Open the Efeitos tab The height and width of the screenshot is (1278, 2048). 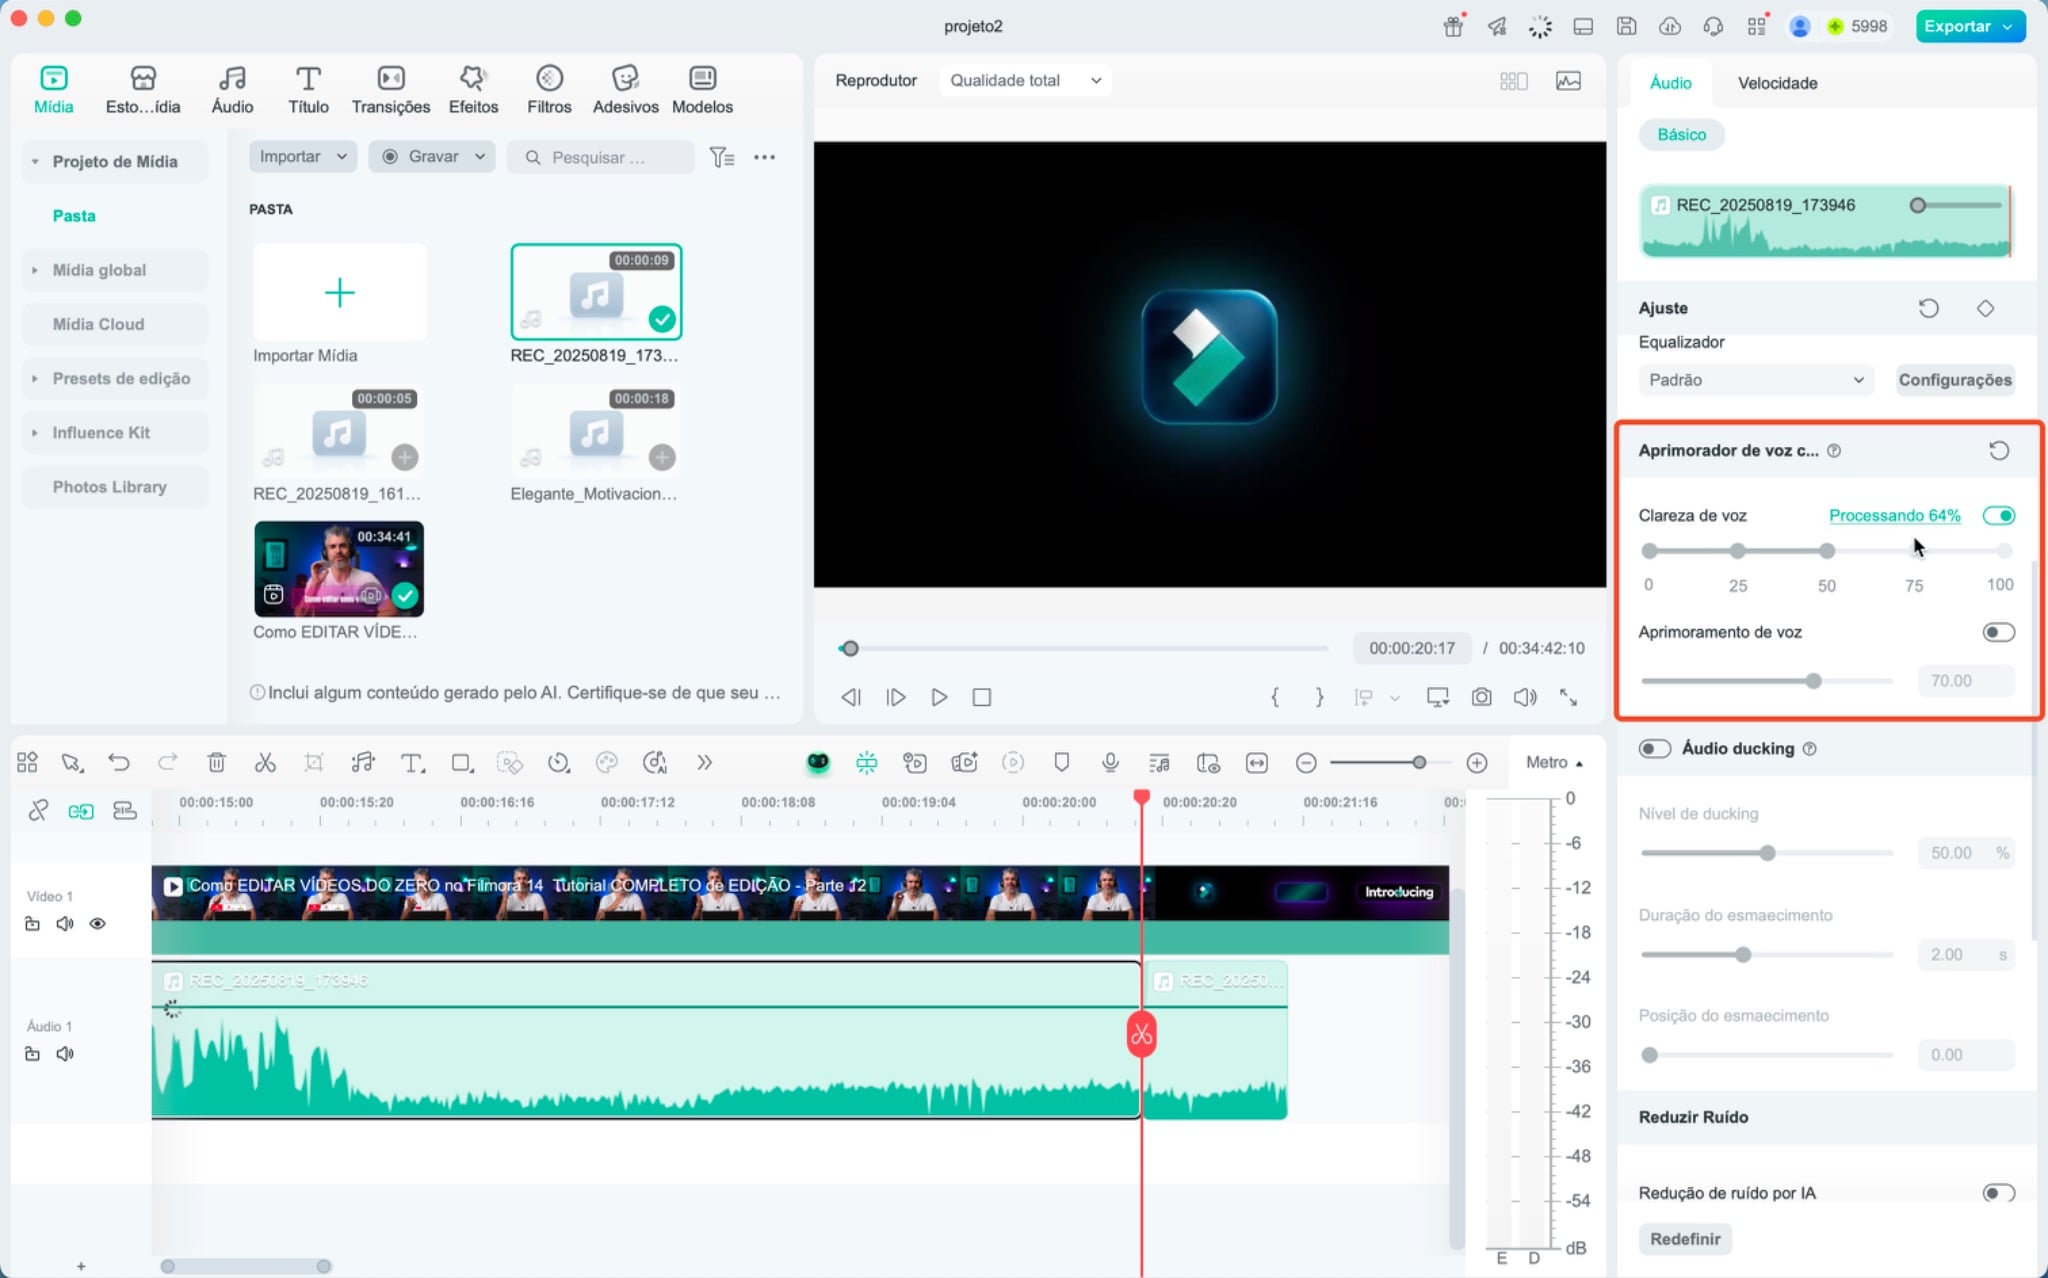(473, 89)
